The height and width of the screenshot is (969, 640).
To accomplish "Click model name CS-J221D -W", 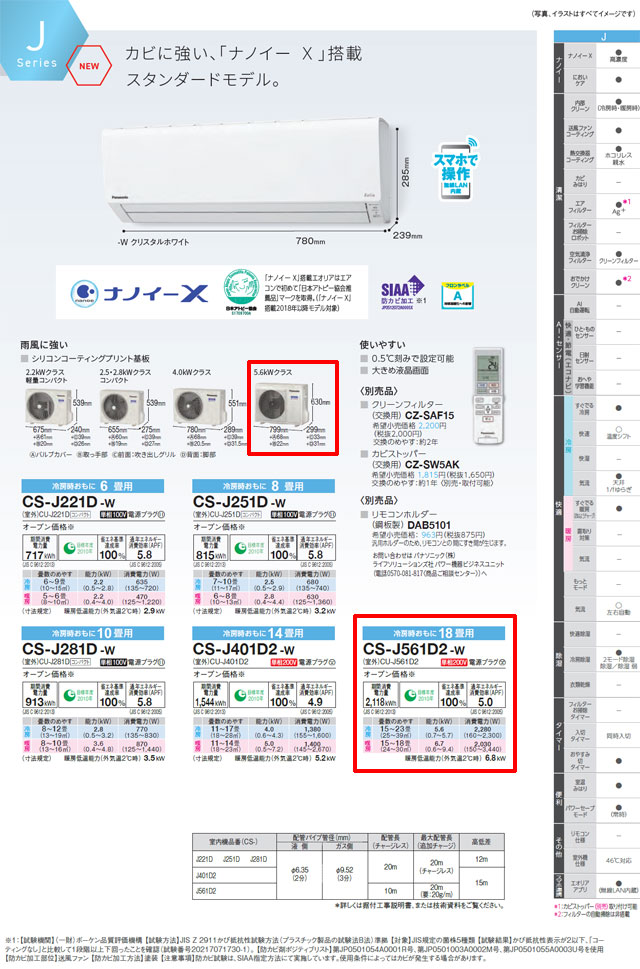I will (x=69, y=502).
